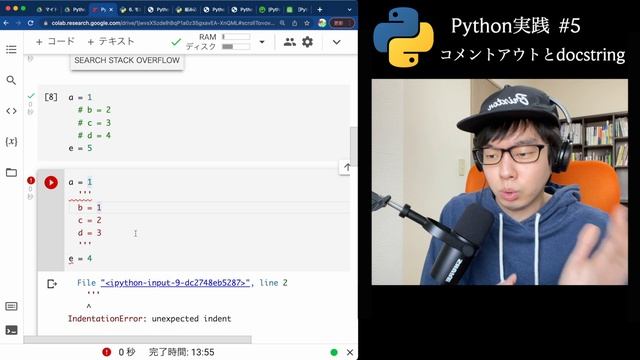The width and height of the screenshot is (640, 360).
Task: Open the ipython-input-9 traceback link
Action: point(175,282)
